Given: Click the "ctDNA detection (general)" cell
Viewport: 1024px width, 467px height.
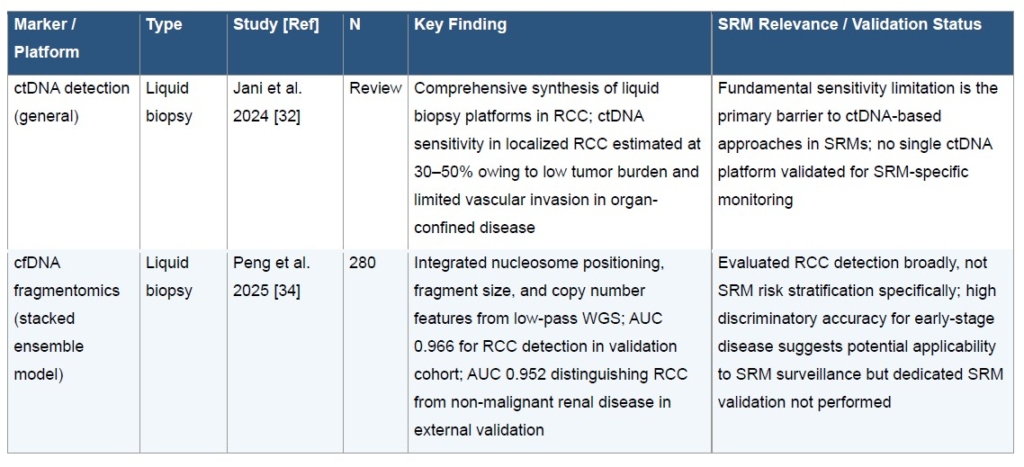Looking at the screenshot, I should click(x=71, y=101).
